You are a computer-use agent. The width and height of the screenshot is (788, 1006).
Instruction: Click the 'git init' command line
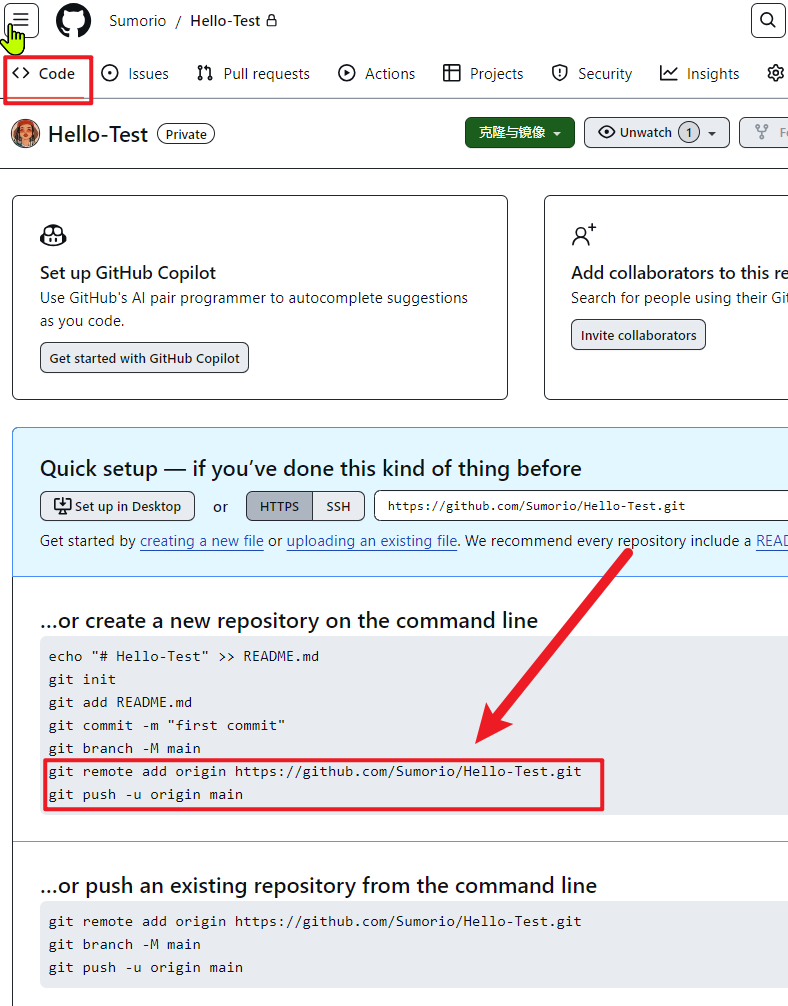tap(82, 679)
